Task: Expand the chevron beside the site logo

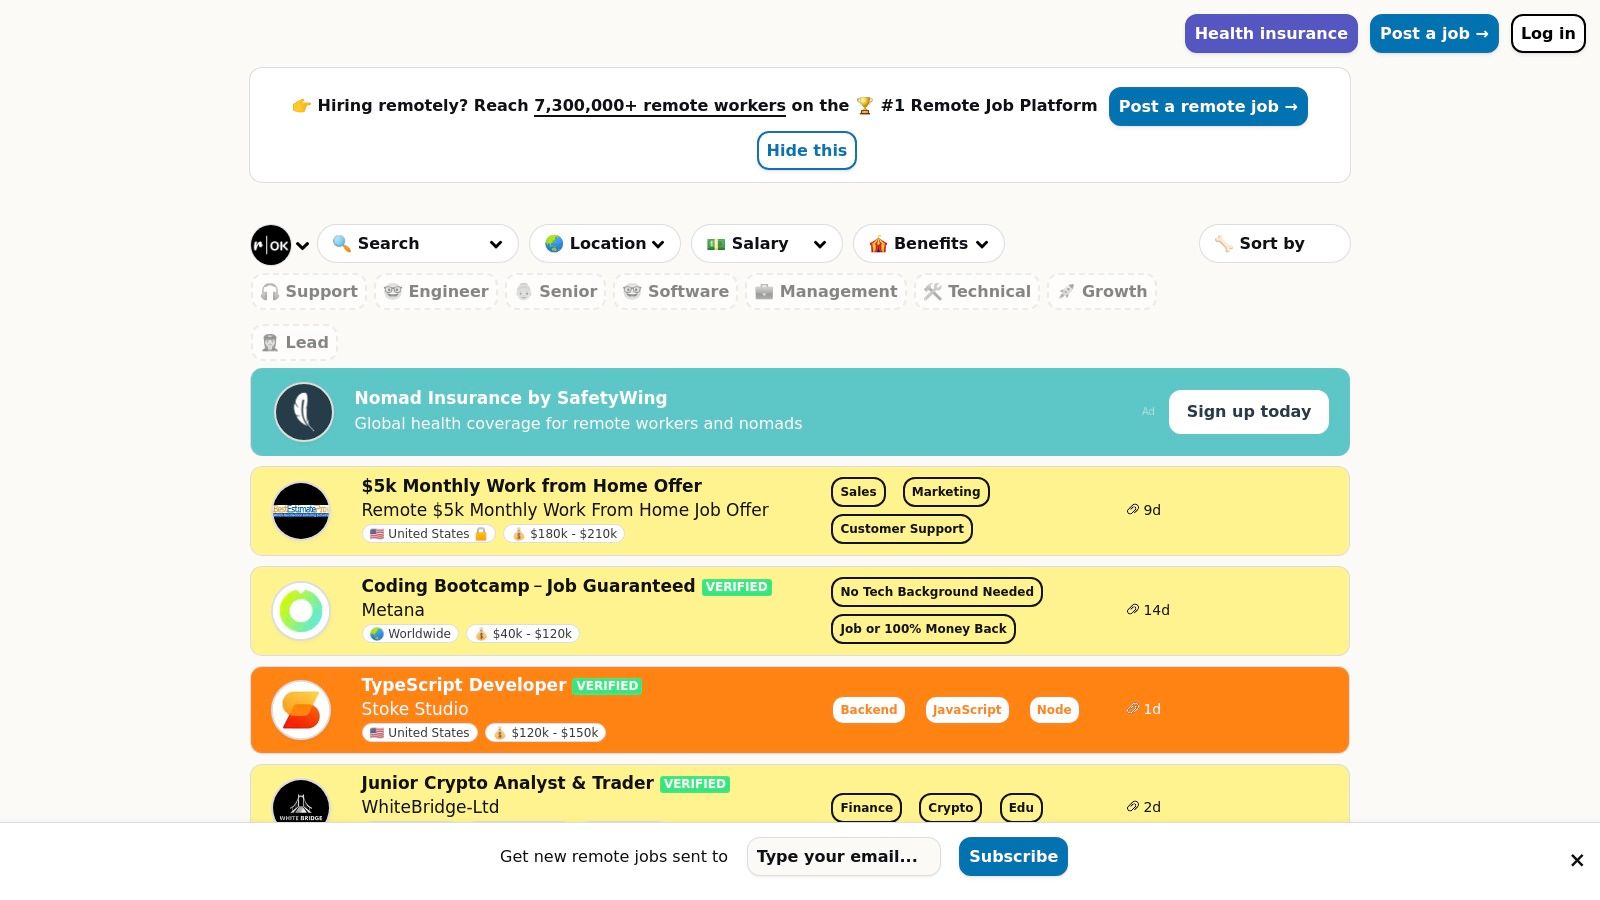Action: pos(302,246)
